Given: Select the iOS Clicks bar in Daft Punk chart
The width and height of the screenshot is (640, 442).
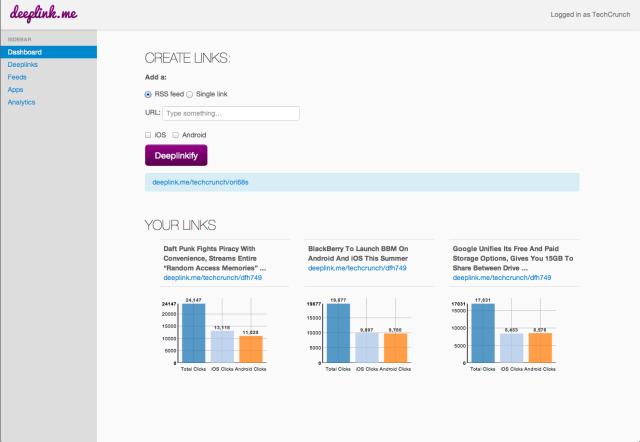Looking at the screenshot, I should point(222,346).
